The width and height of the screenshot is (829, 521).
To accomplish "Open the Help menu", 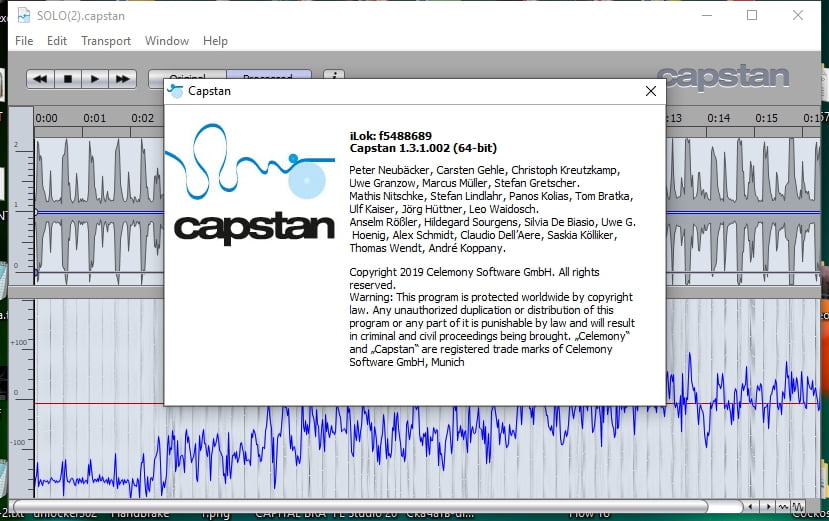I will (215, 41).
